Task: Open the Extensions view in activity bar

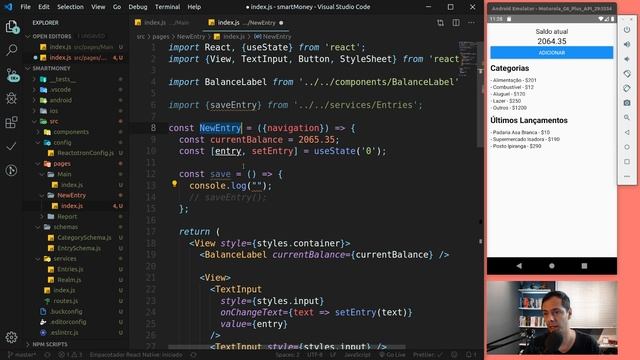Action: [x=11, y=122]
